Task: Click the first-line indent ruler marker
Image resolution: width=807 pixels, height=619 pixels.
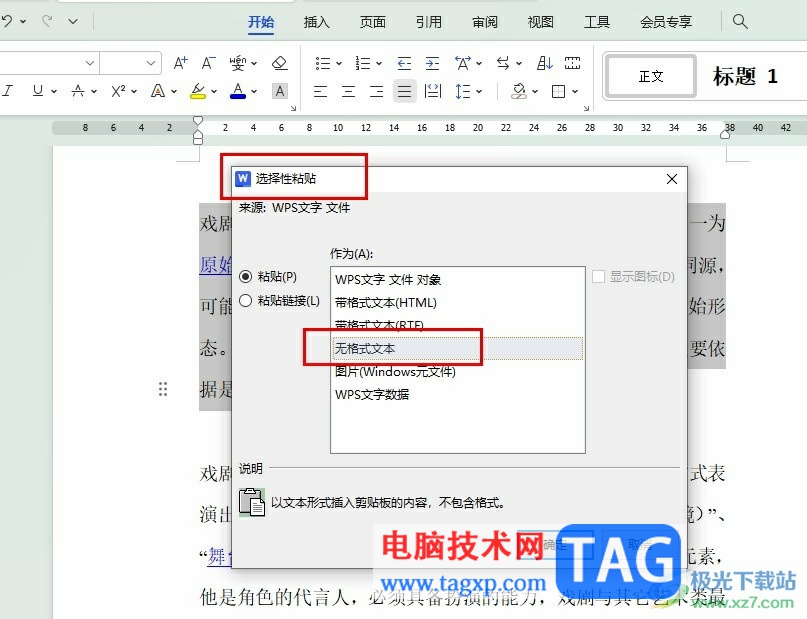Action: pos(198,121)
